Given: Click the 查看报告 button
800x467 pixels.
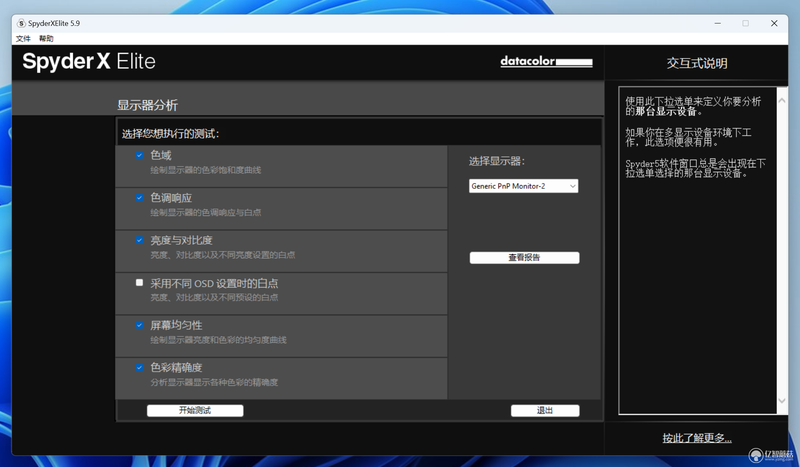Looking at the screenshot, I should 524,258.
